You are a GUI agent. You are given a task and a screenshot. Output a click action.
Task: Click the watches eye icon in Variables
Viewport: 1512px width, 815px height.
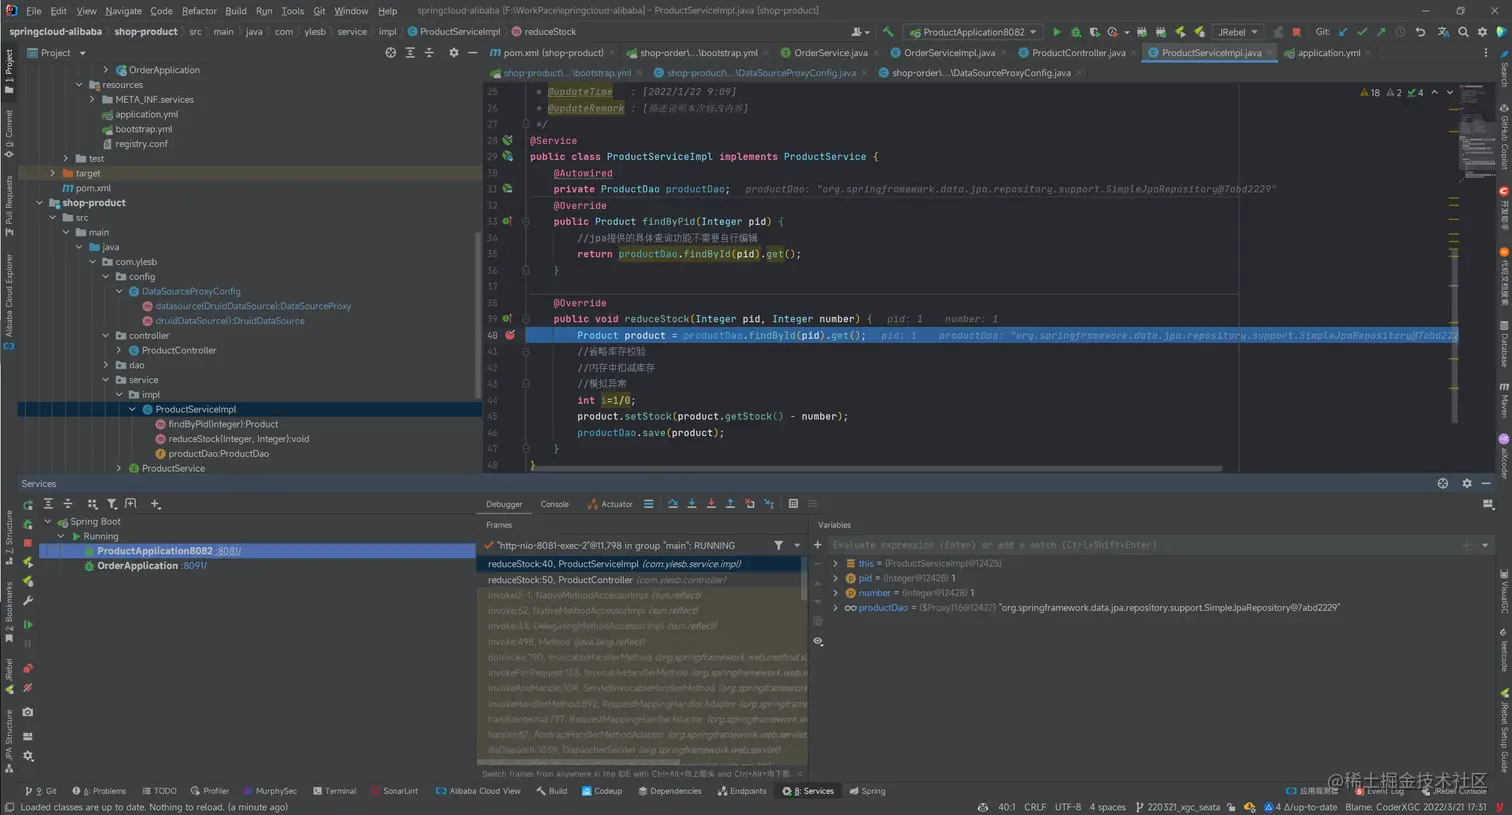(x=818, y=641)
